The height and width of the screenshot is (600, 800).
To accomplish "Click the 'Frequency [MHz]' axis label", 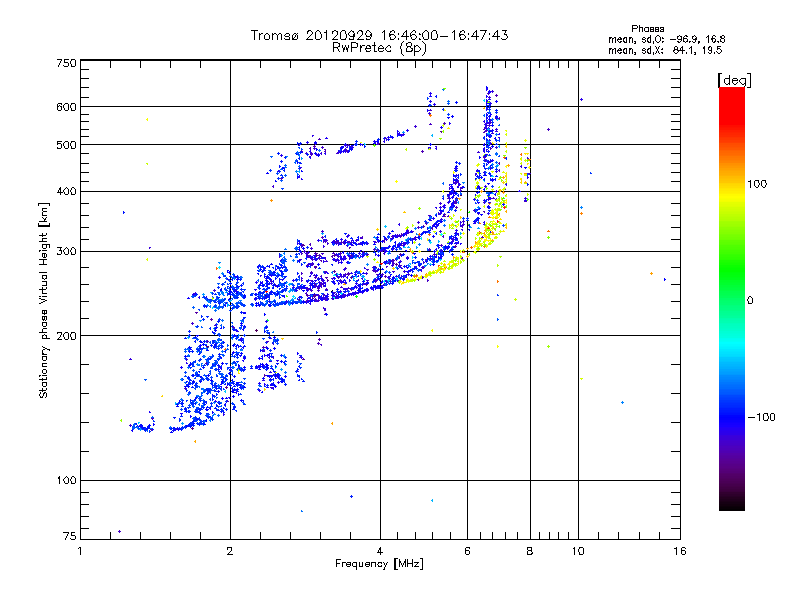I will pos(379,564).
